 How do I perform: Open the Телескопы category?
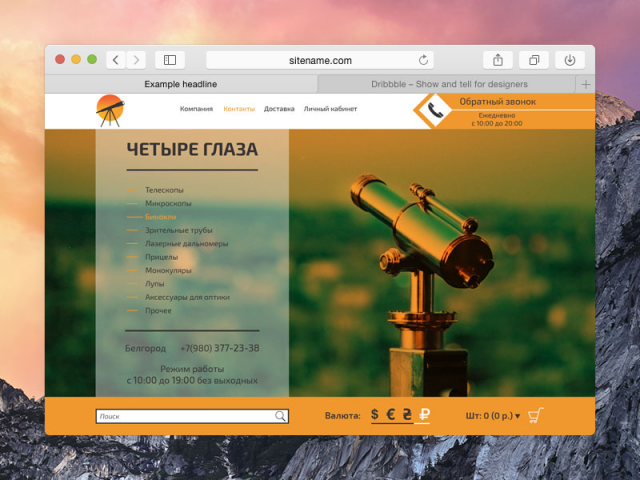[164, 190]
